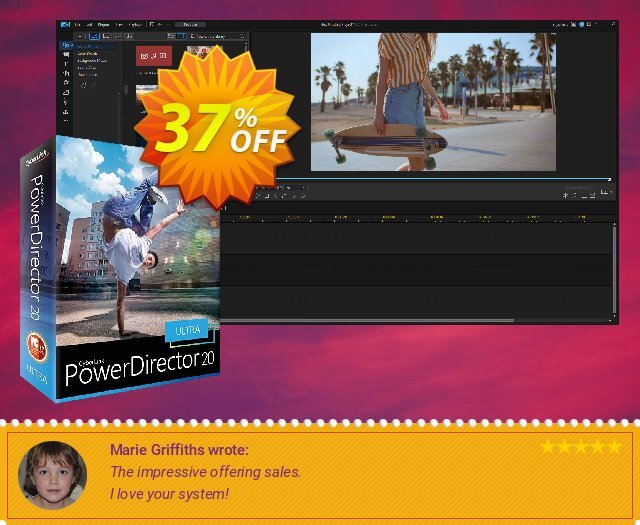The image size is (640, 525).
Task: Select Media Content in library tree
Action: click(88, 47)
